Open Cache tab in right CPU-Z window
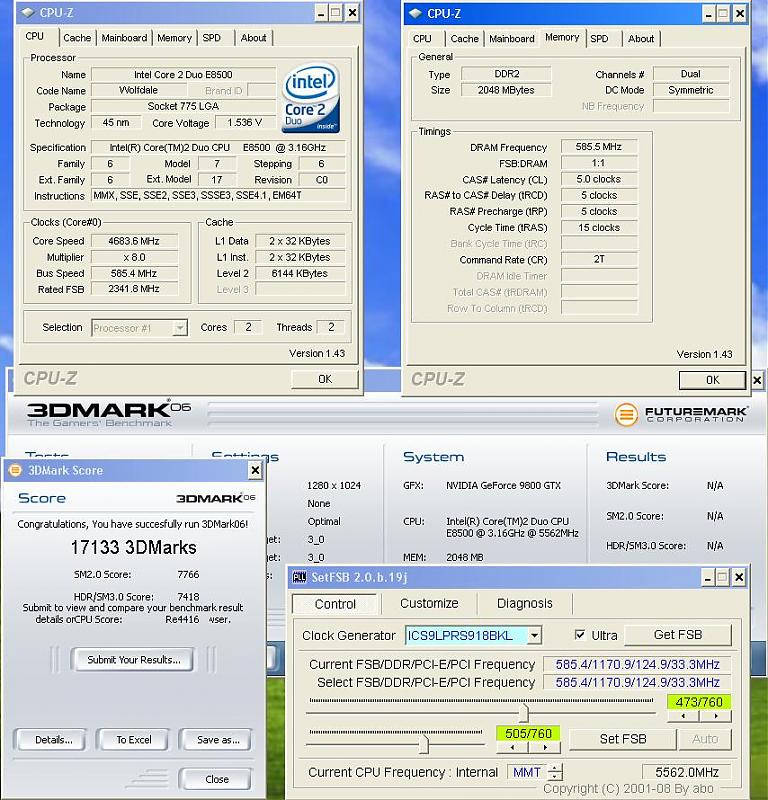 point(464,39)
